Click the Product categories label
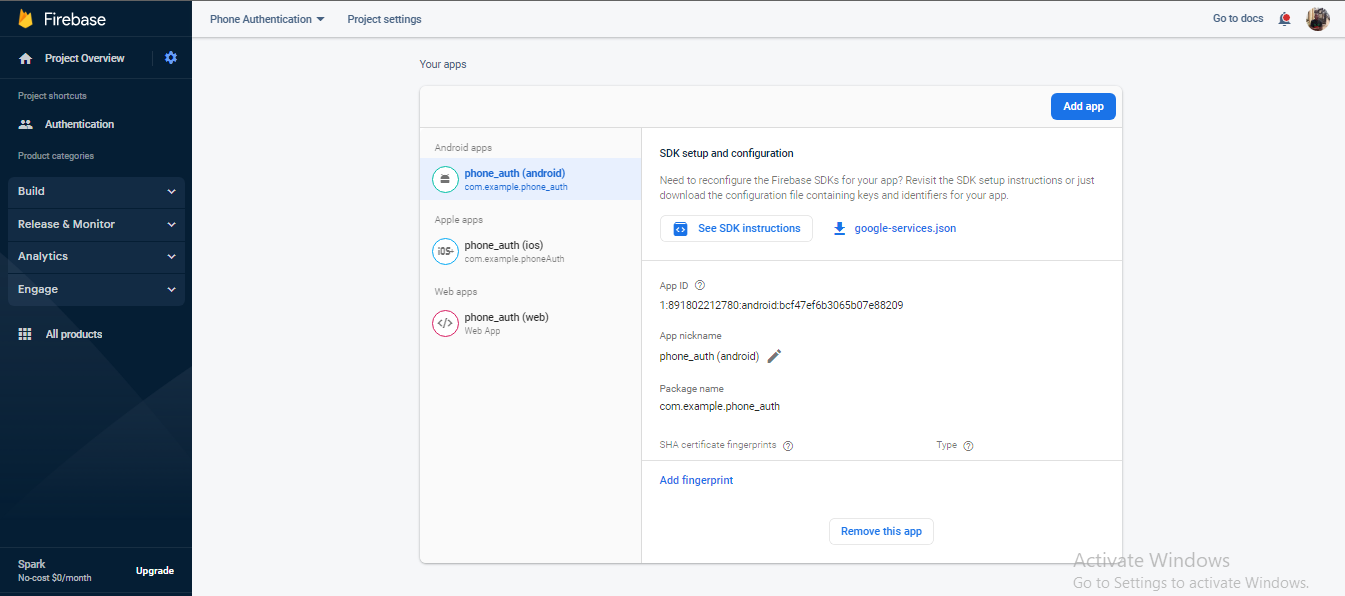 click(x=56, y=156)
